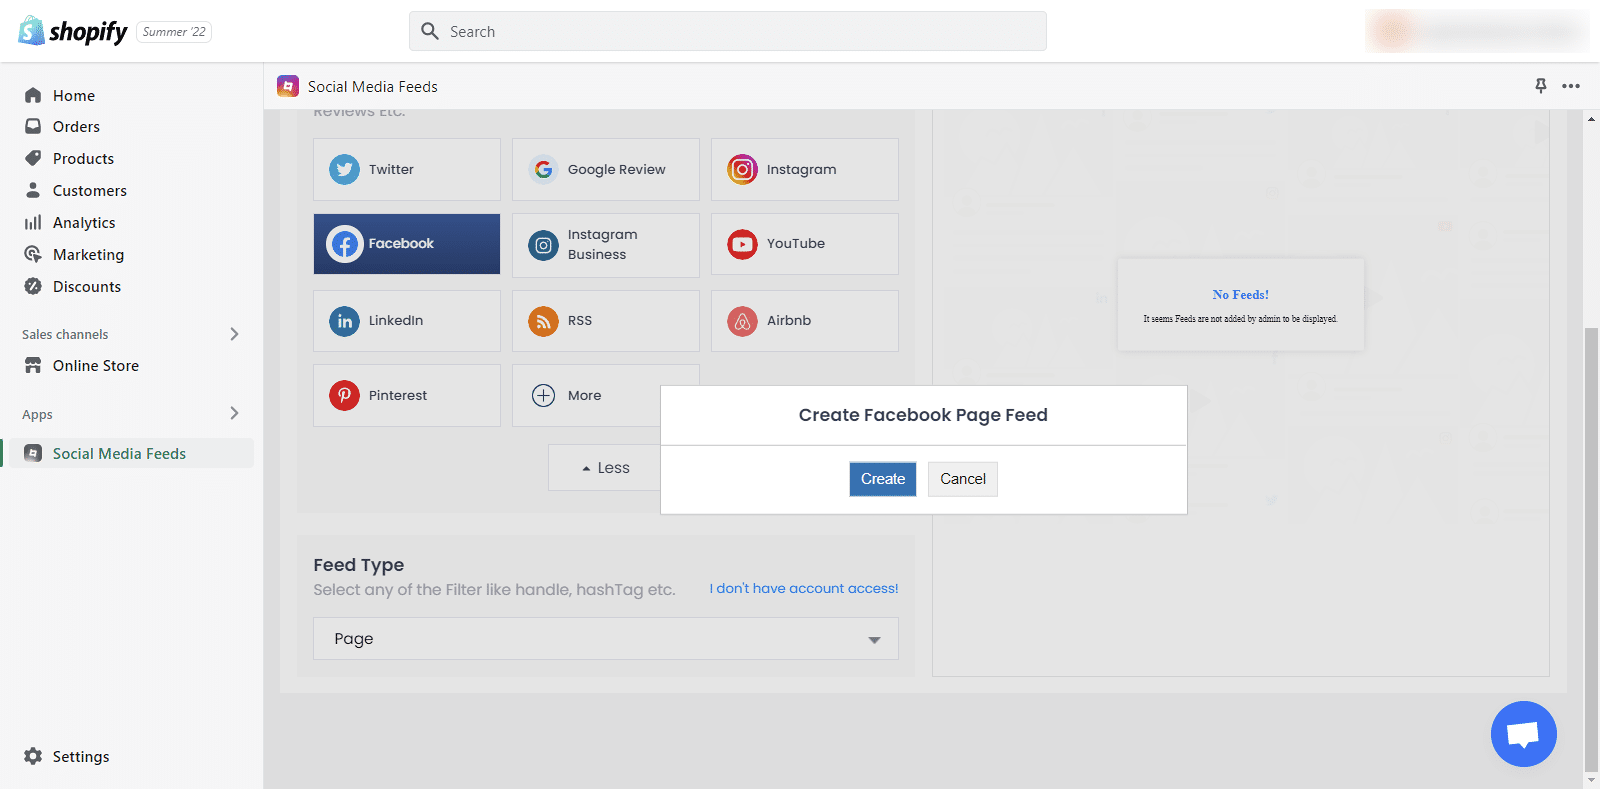Click the search magnifier icon
1600x789 pixels.
click(x=430, y=31)
